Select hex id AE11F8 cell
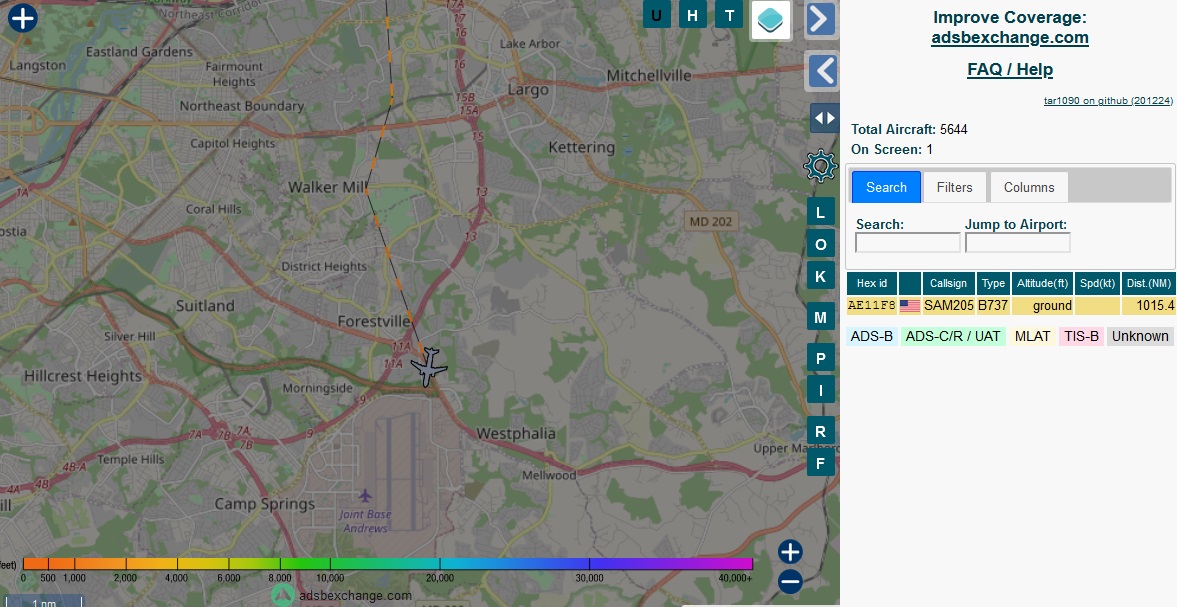1177x607 pixels. tap(871, 305)
